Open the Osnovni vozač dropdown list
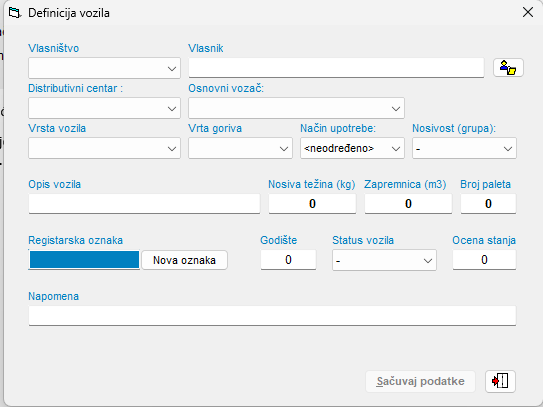The height and width of the screenshot is (407, 543). coord(296,108)
